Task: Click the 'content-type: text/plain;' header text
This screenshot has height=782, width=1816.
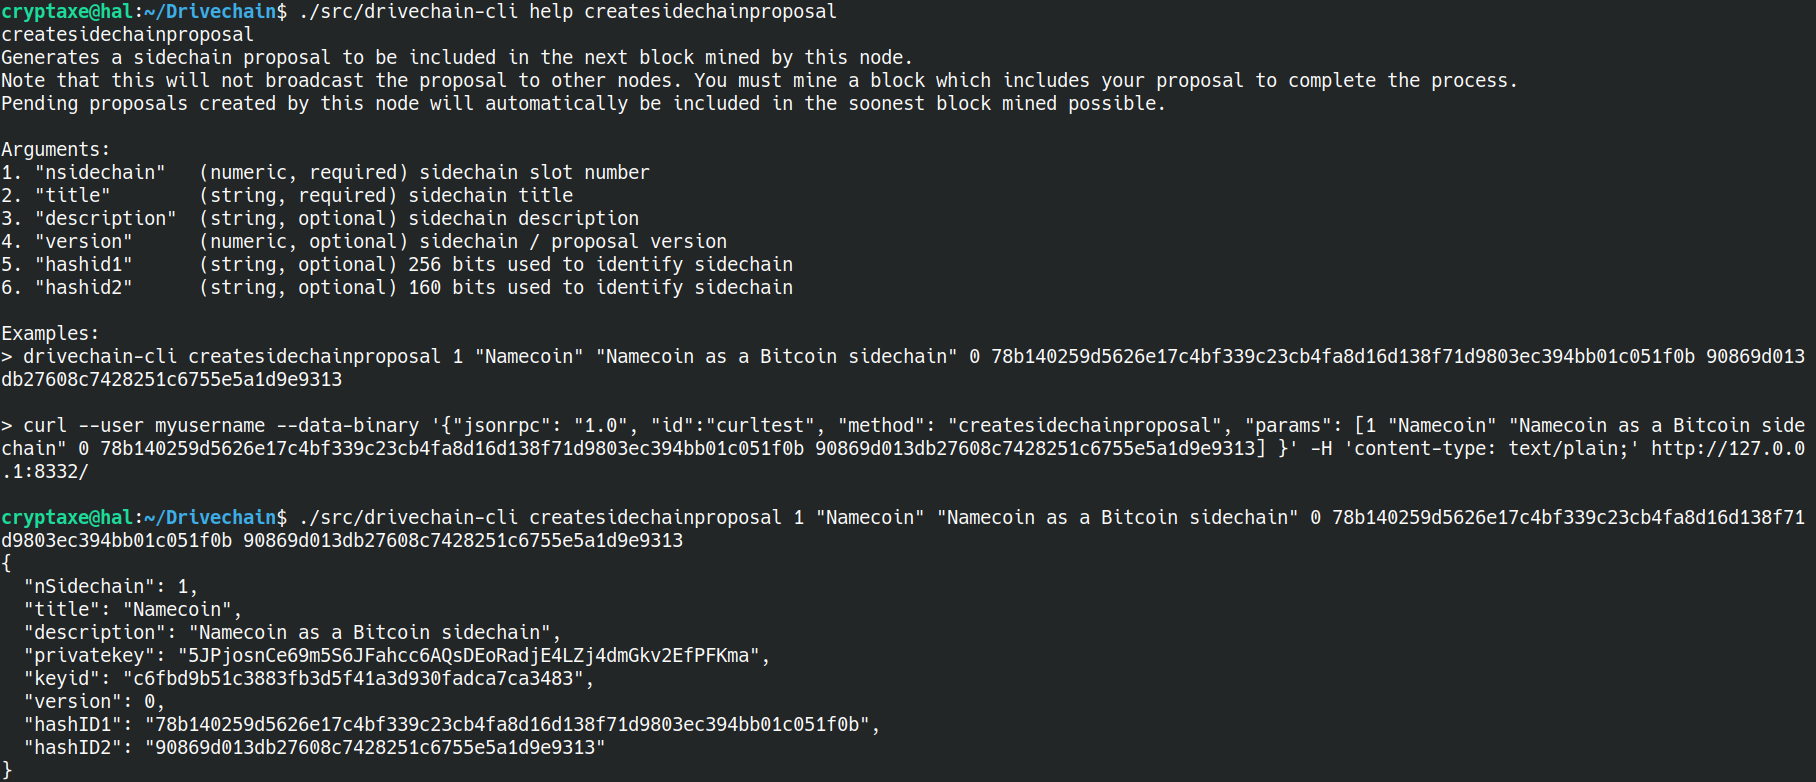Action: point(1492,449)
